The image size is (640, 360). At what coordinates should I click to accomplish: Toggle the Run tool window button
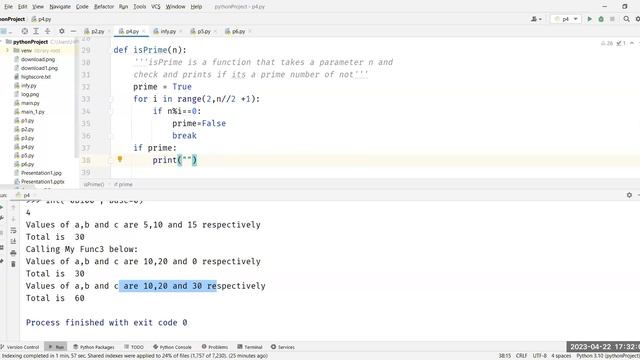(56, 347)
